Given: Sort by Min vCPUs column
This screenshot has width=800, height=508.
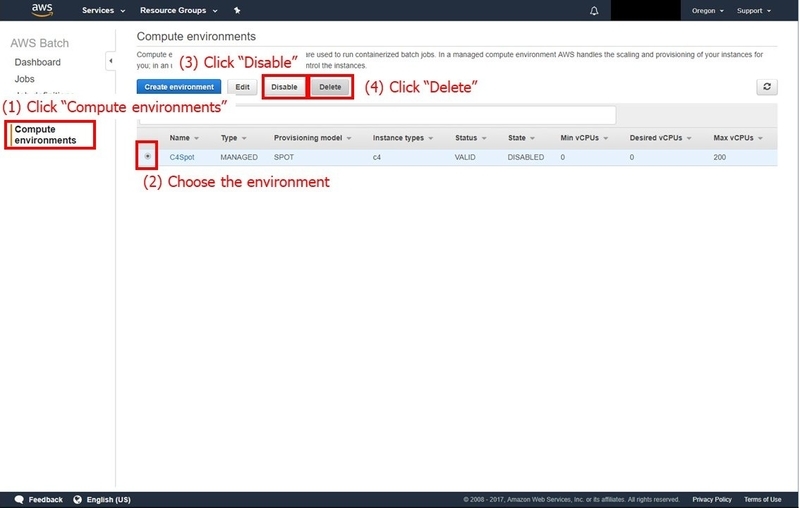Looking at the screenshot, I should [584, 138].
